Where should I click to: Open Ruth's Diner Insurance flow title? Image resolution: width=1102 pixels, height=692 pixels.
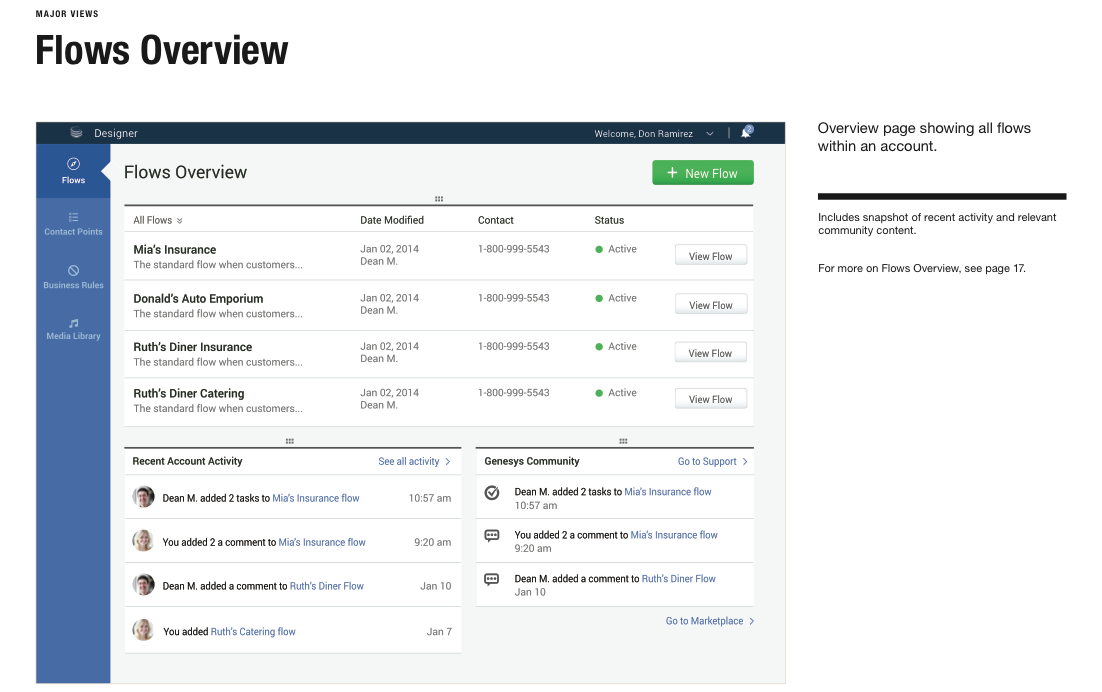[x=193, y=347]
